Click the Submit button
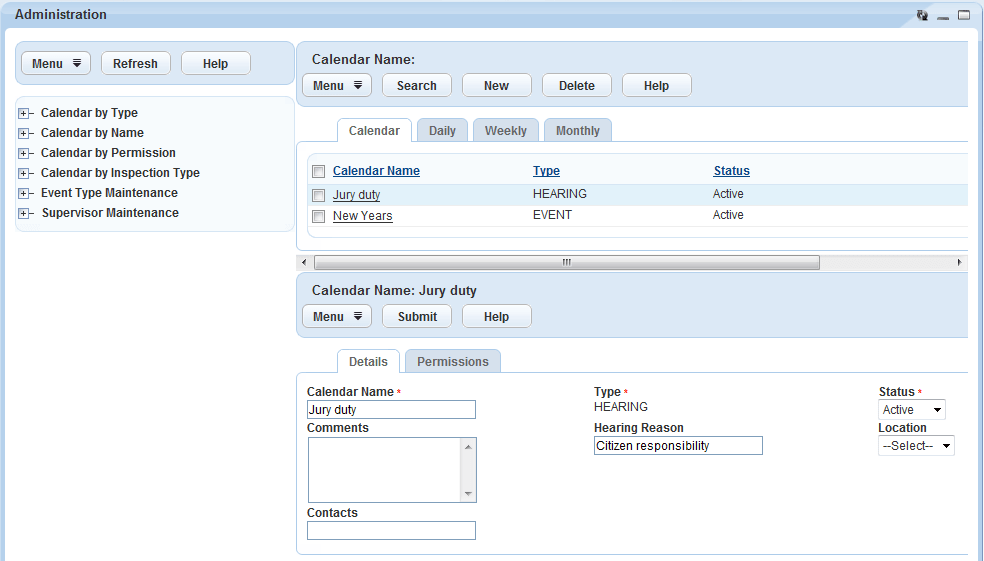 (x=417, y=317)
